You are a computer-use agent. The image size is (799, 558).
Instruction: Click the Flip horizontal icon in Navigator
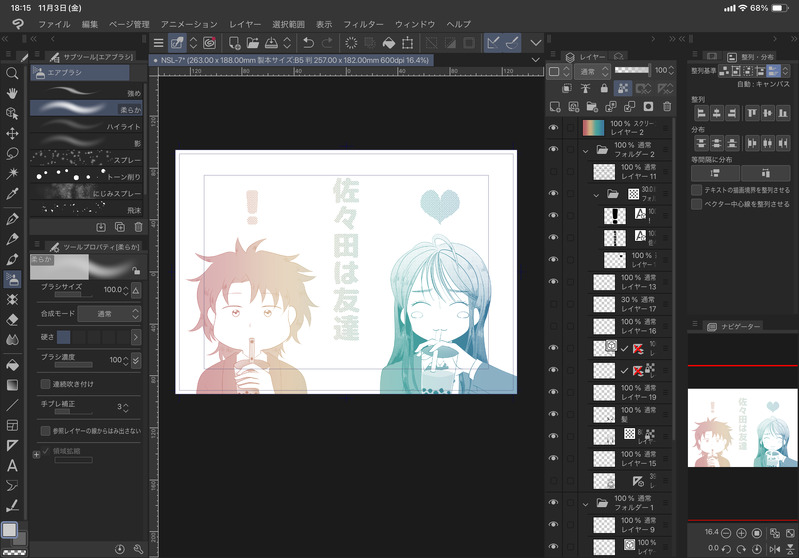click(x=775, y=549)
